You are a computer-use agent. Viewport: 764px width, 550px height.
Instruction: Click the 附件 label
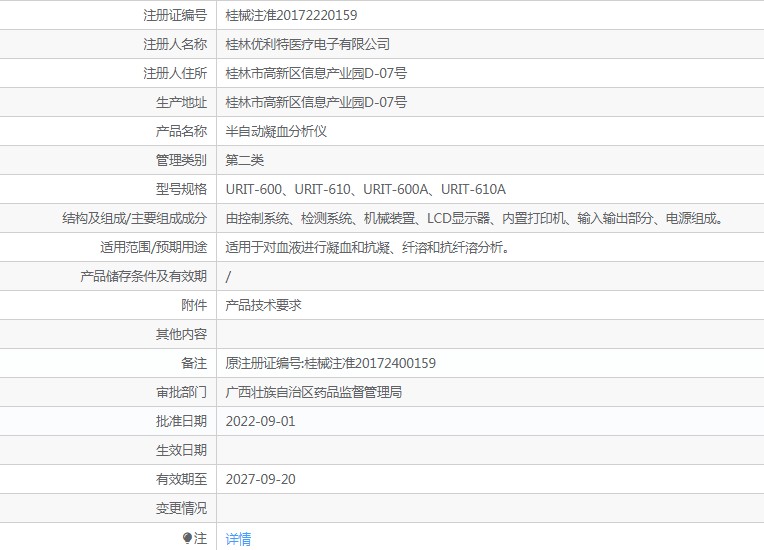pos(194,305)
